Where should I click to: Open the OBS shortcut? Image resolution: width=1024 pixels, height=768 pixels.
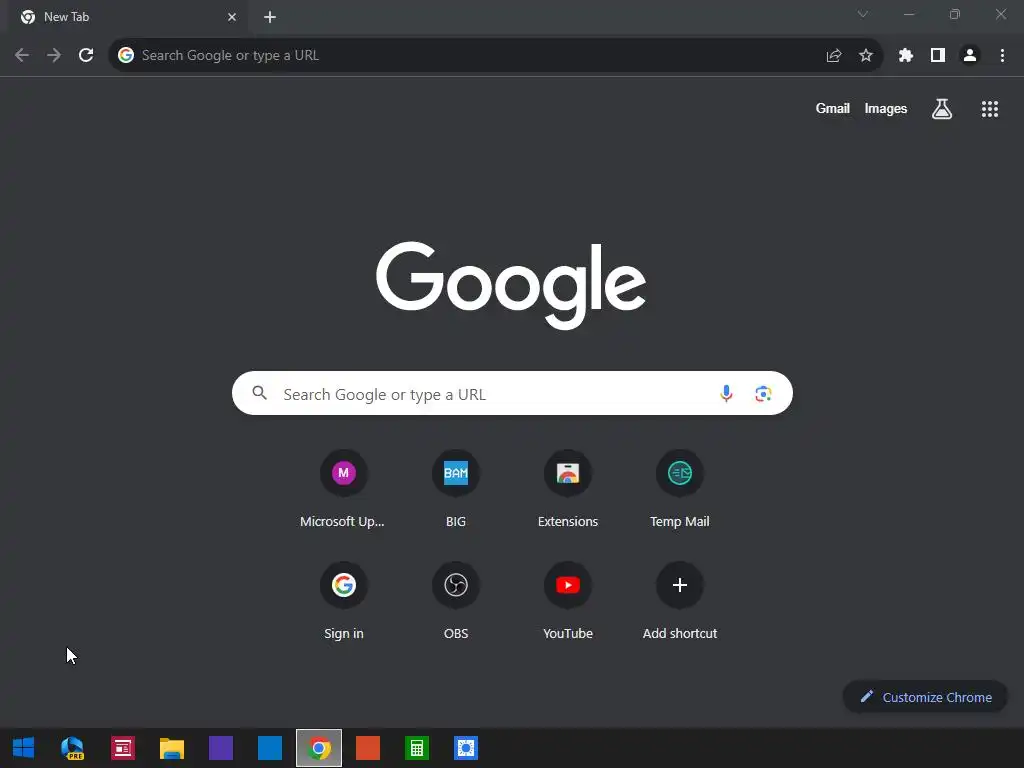tap(456, 601)
